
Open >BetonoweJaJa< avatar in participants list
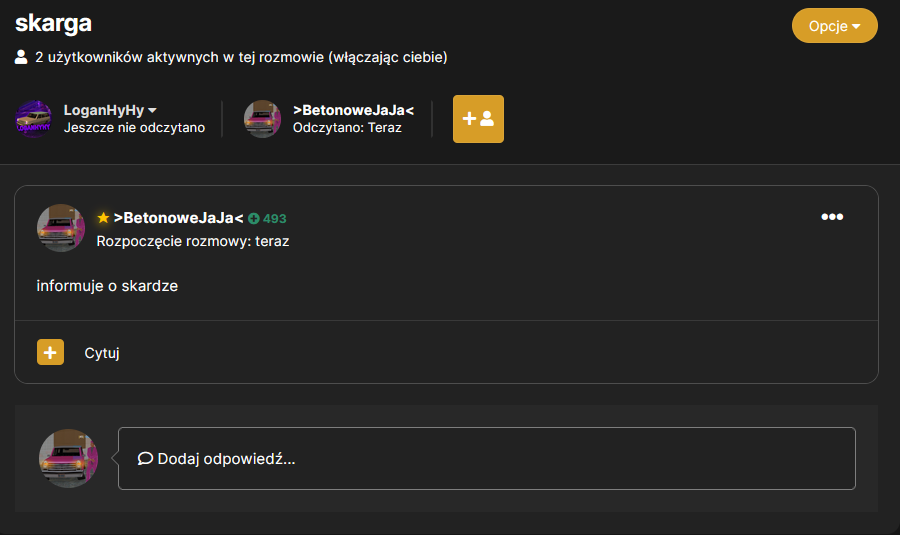point(262,119)
